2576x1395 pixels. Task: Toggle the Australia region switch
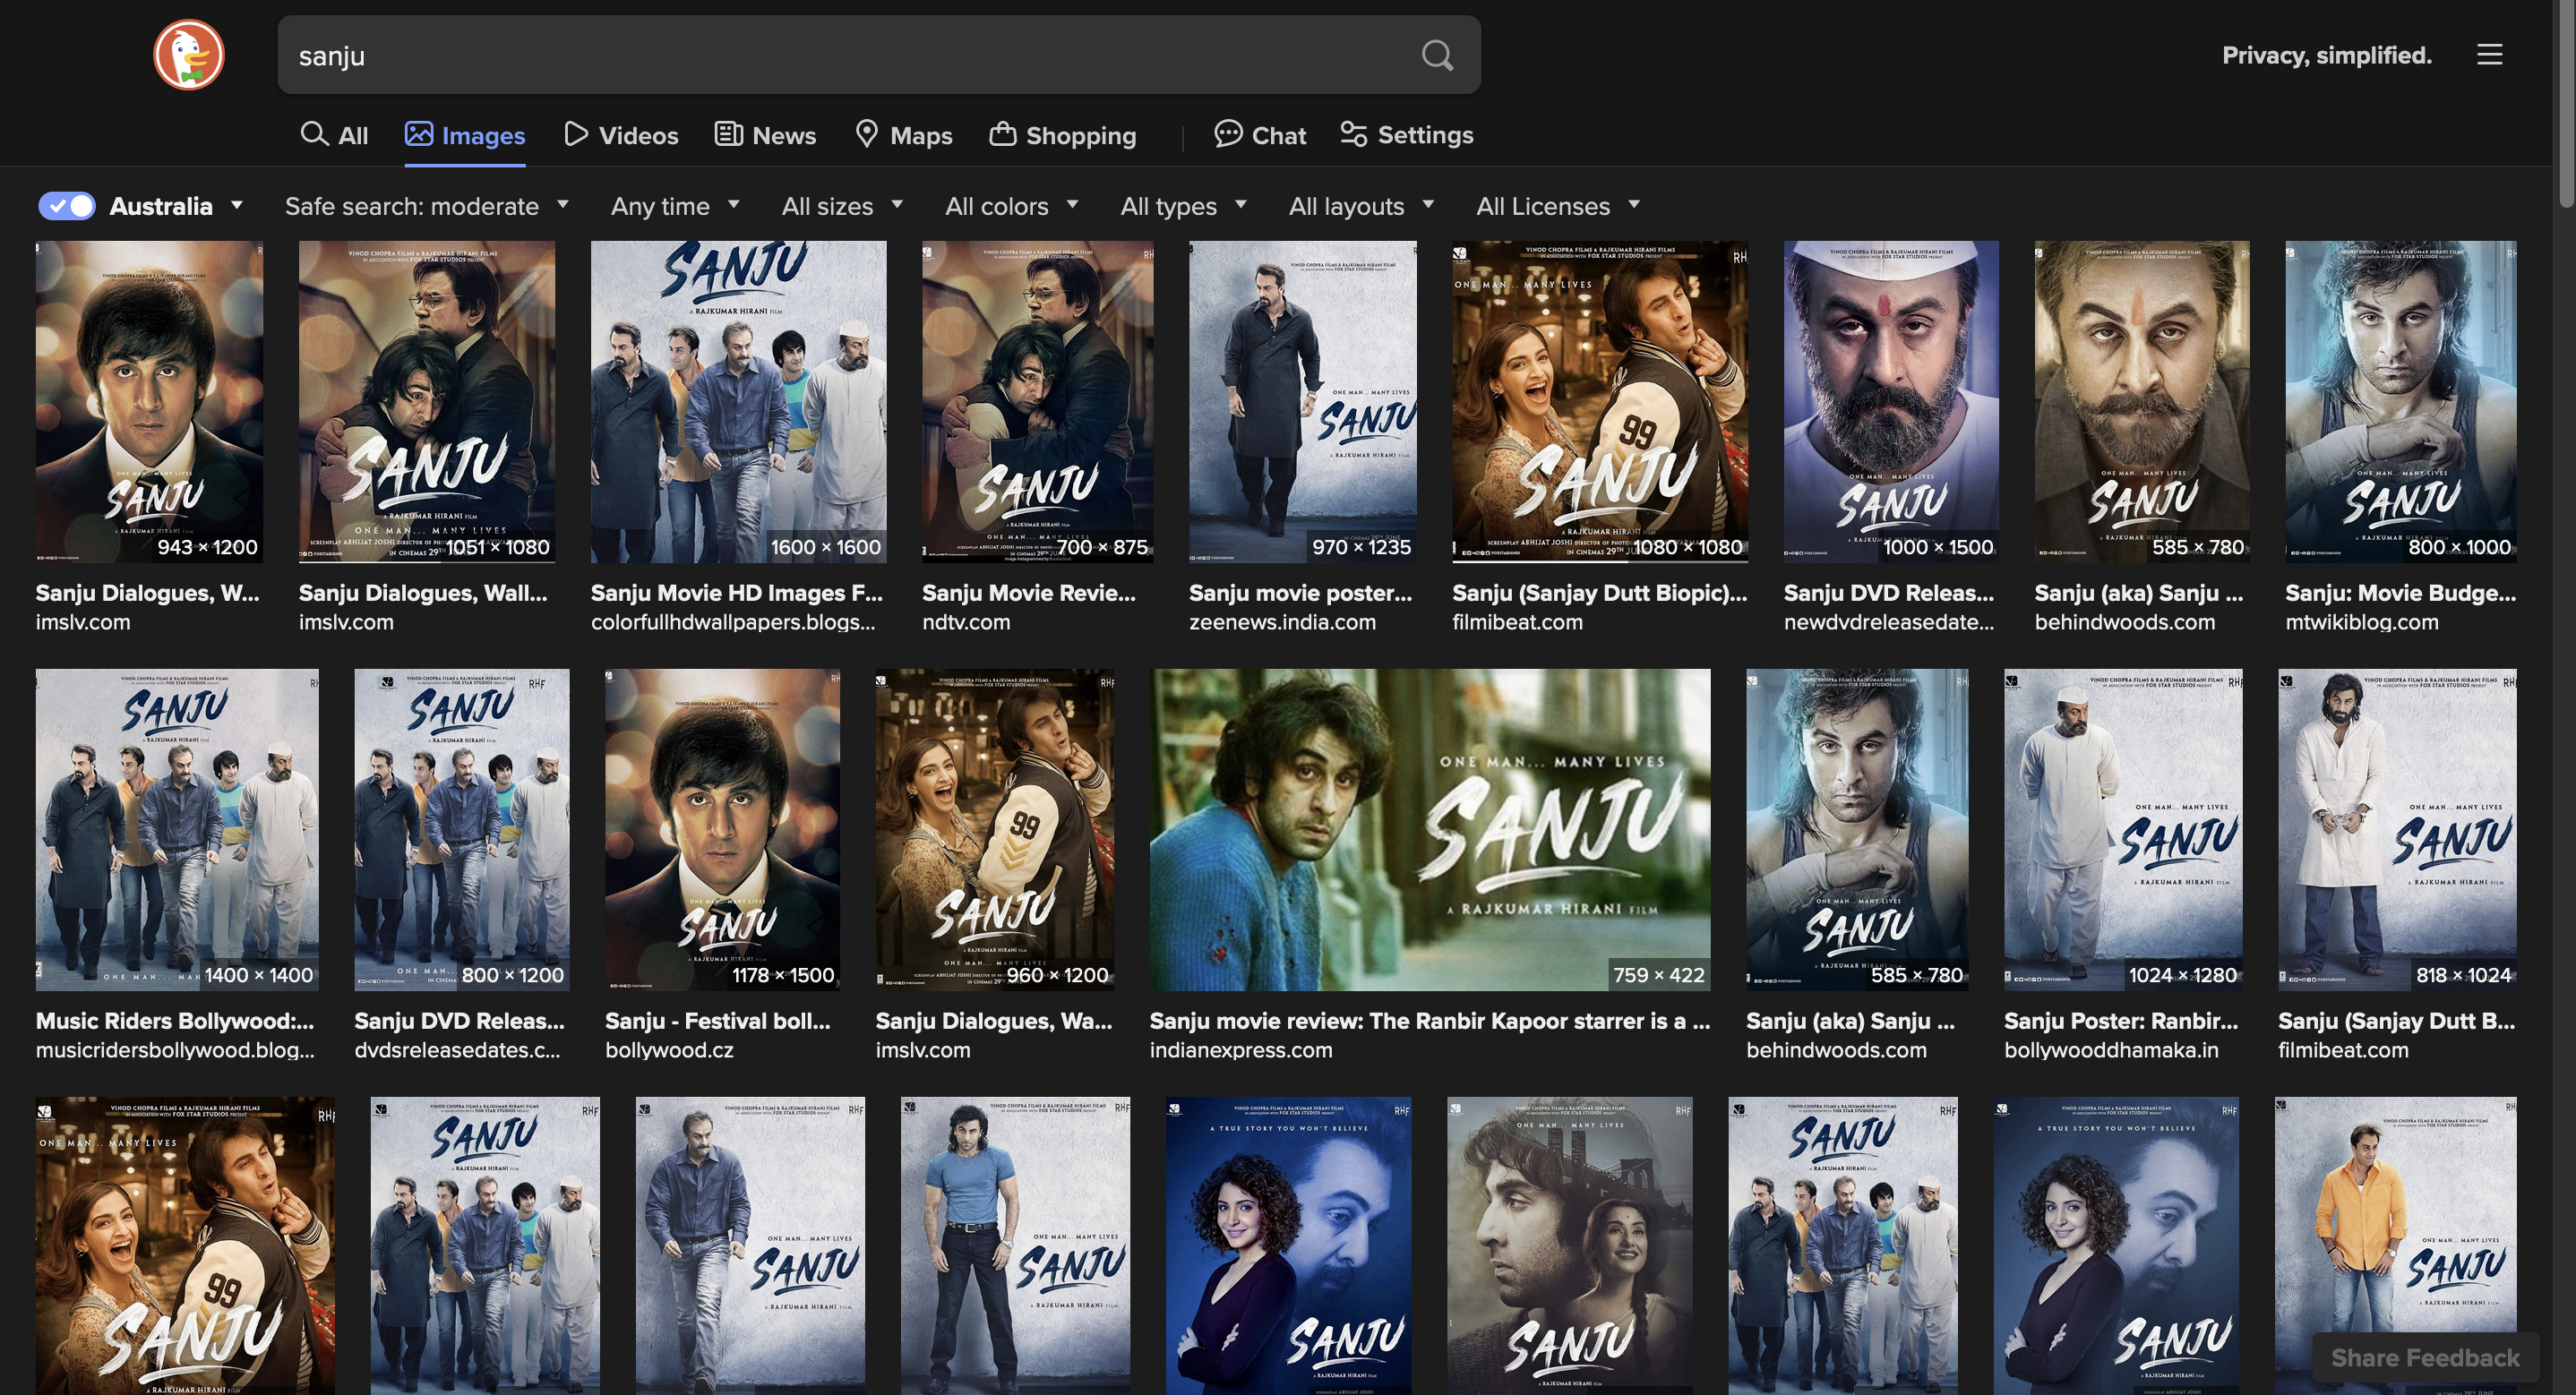(67, 206)
